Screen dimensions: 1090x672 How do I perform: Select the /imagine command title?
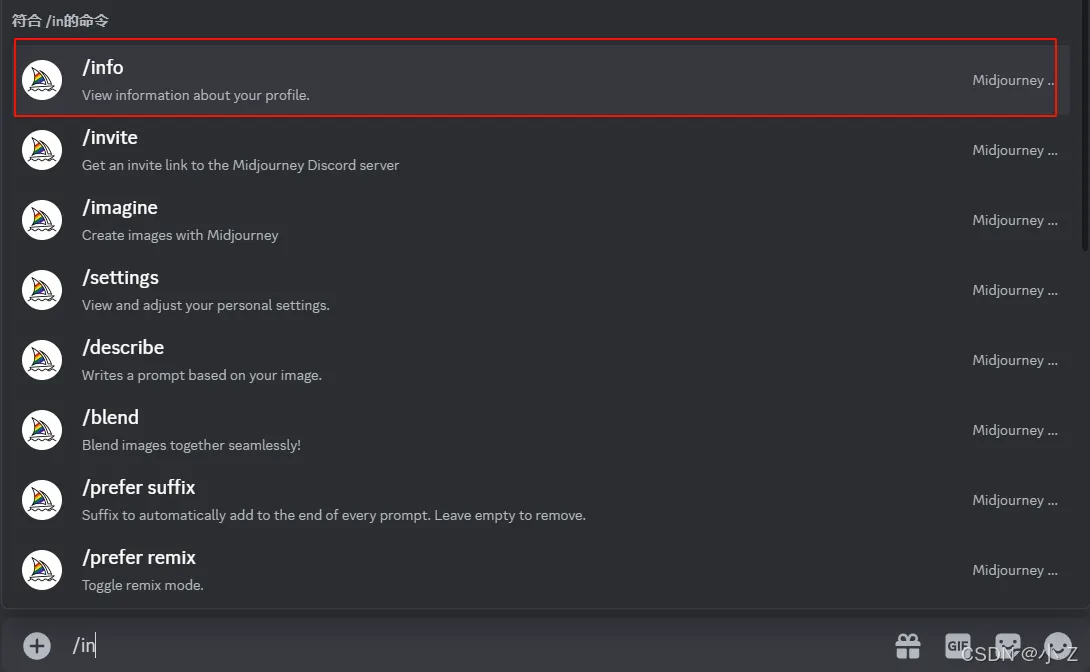coord(120,207)
